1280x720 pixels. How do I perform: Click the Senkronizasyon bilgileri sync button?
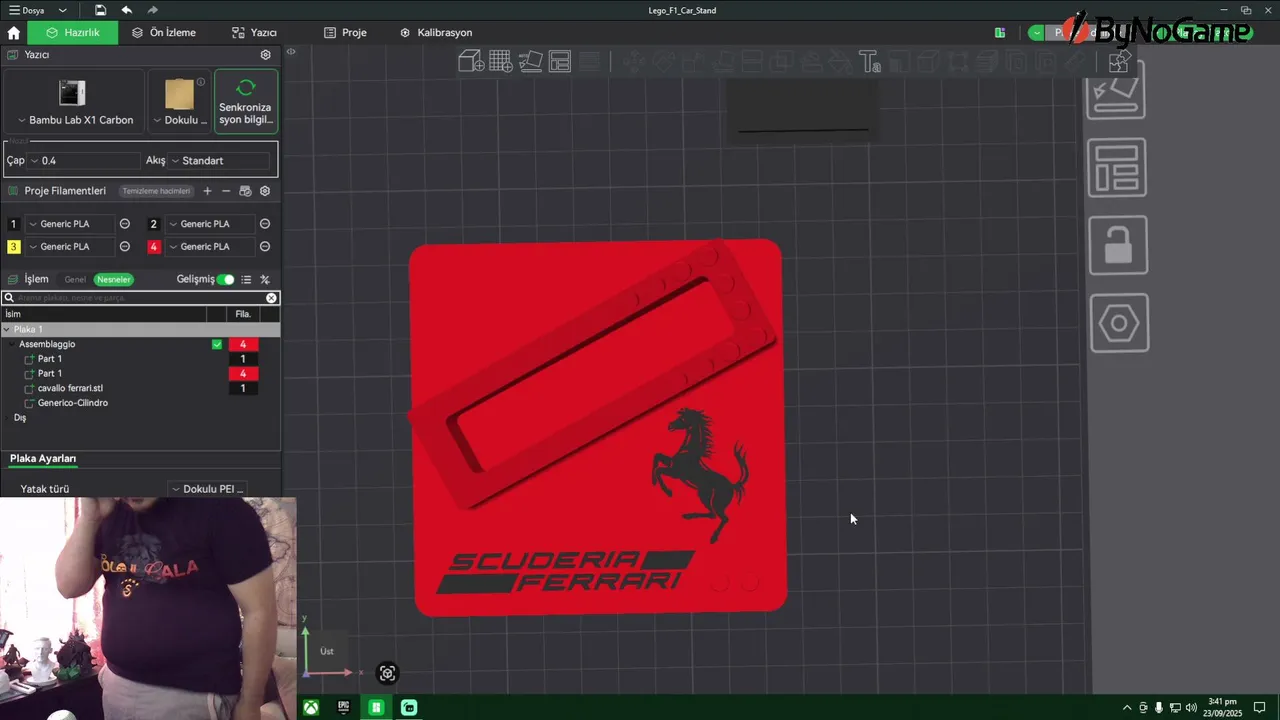246,101
